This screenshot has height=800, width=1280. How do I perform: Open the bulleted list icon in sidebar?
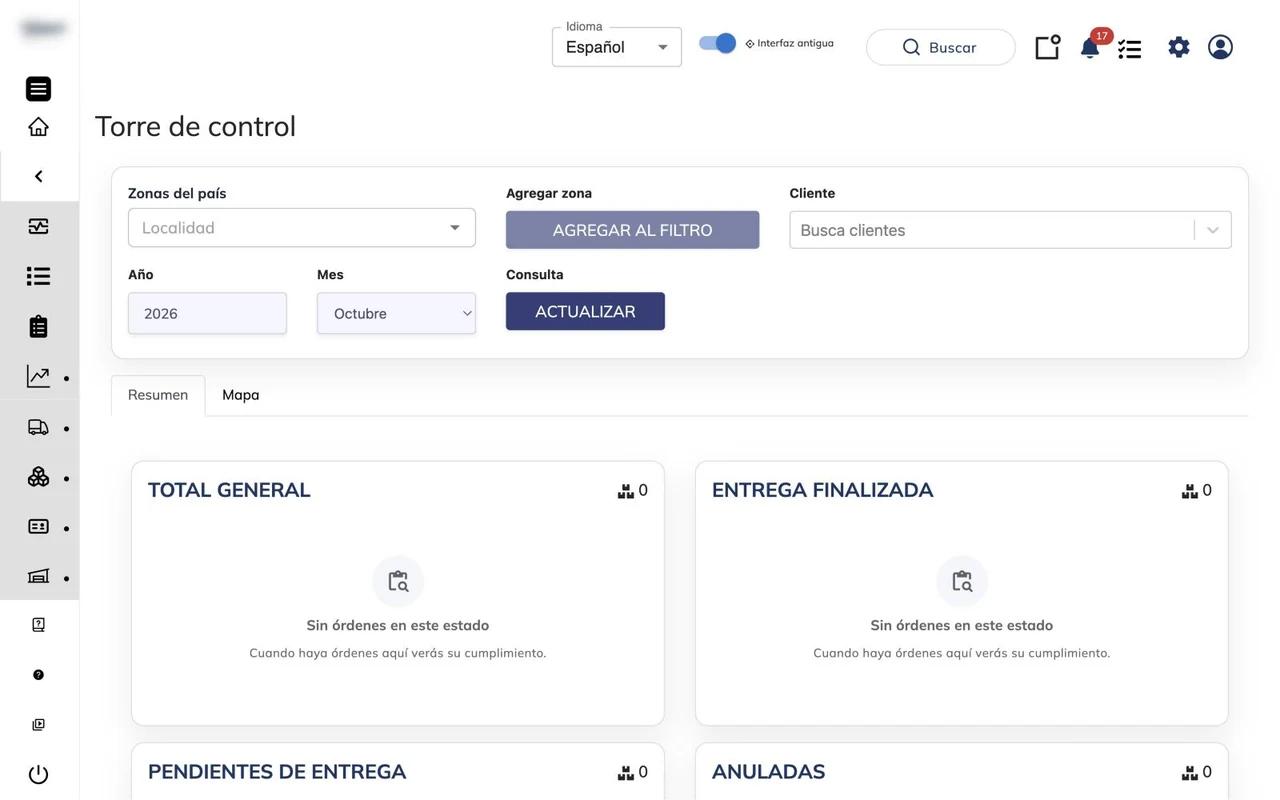tap(38, 276)
